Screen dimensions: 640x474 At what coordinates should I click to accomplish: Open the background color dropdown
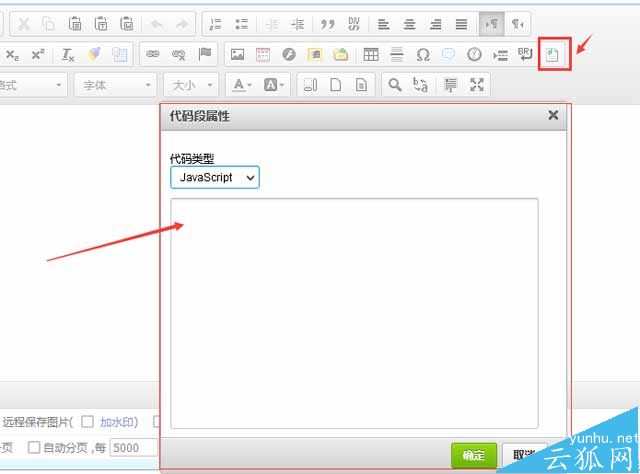(x=274, y=85)
